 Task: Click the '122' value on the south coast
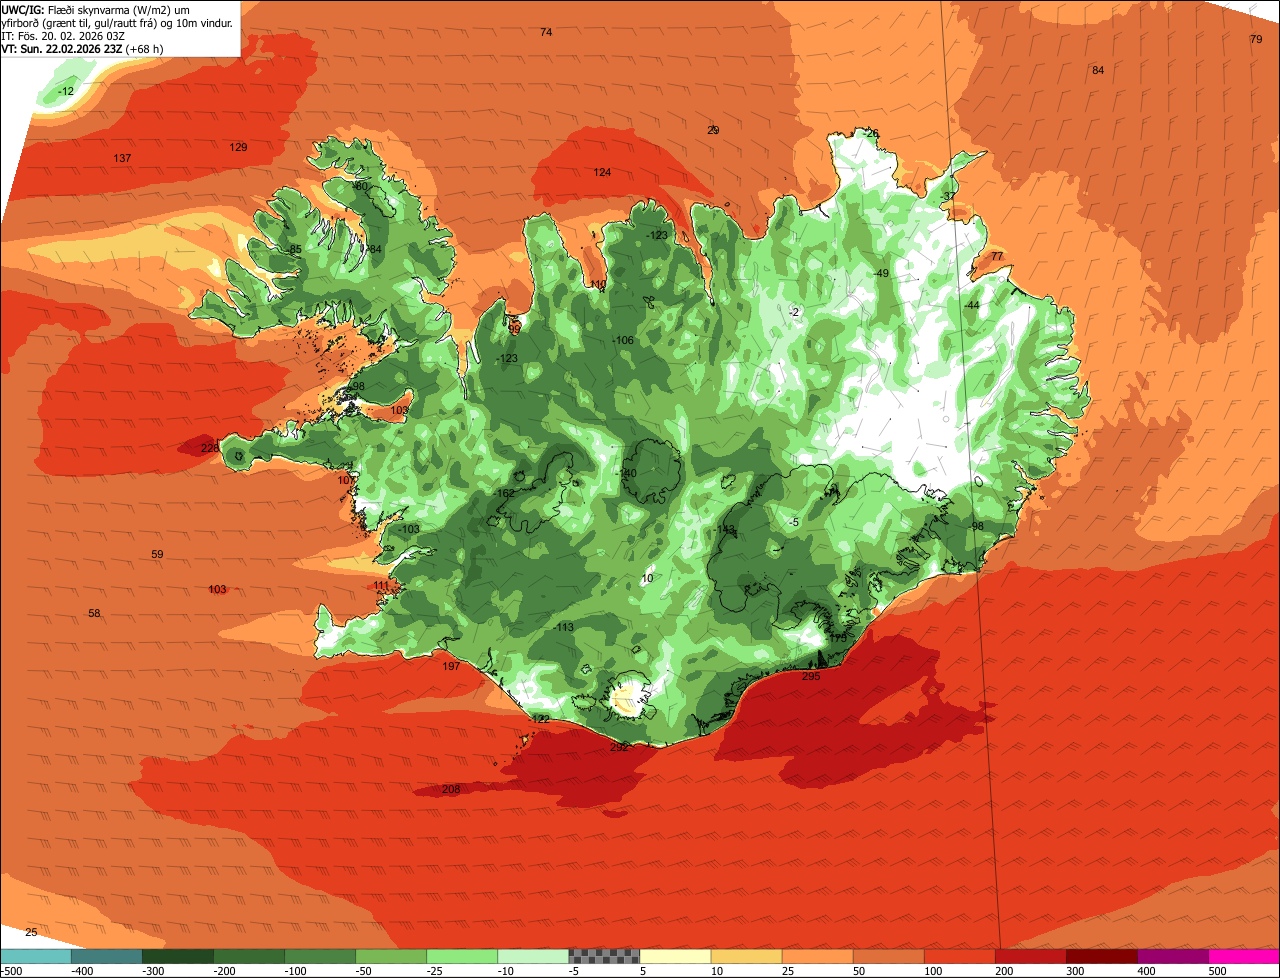541,719
